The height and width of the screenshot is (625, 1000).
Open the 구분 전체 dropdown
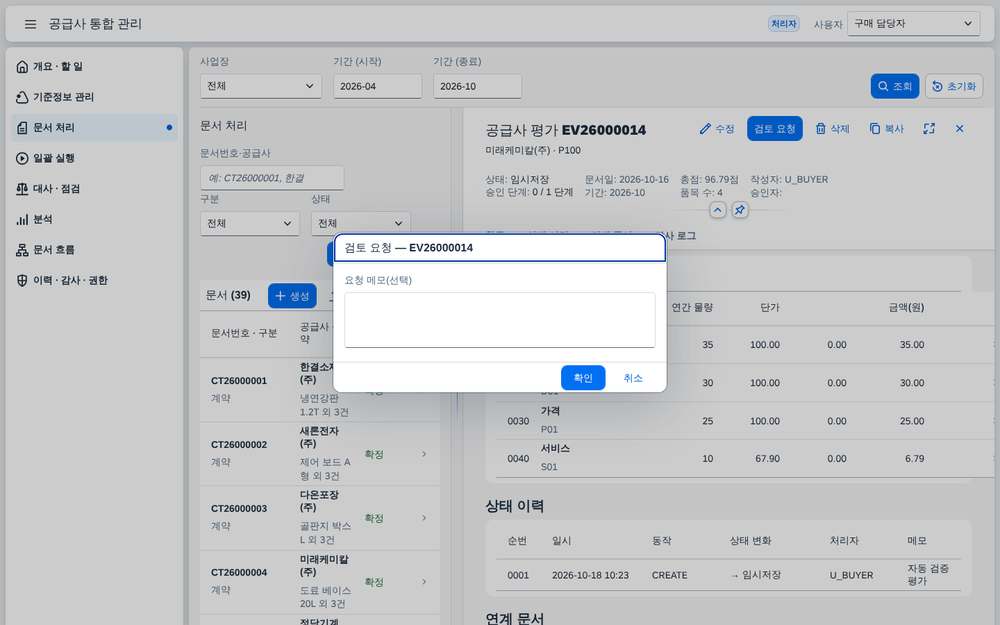point(249,224)
